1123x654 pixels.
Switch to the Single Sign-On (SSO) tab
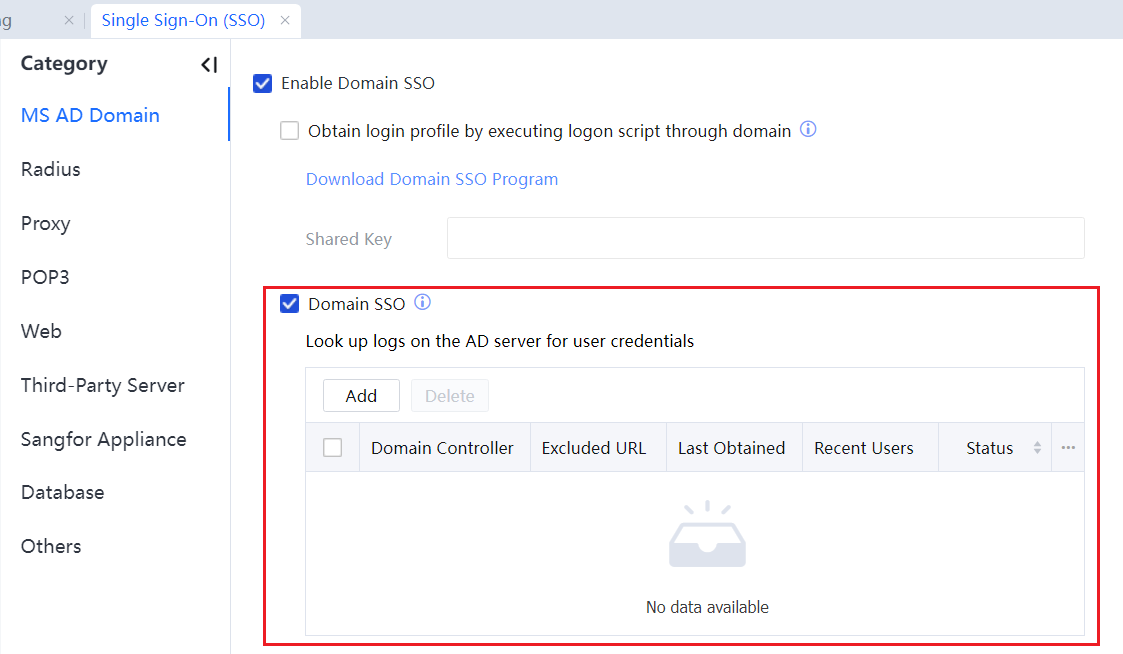[183, 20]
